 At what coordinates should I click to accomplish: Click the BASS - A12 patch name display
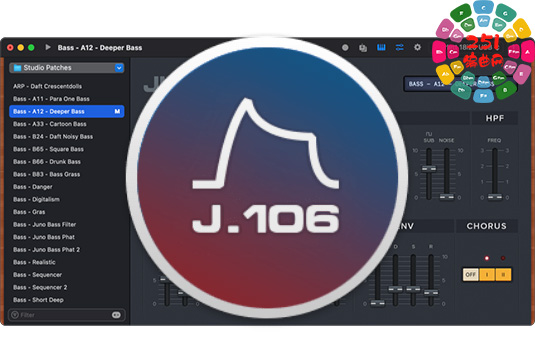click(x=461, y=84)
